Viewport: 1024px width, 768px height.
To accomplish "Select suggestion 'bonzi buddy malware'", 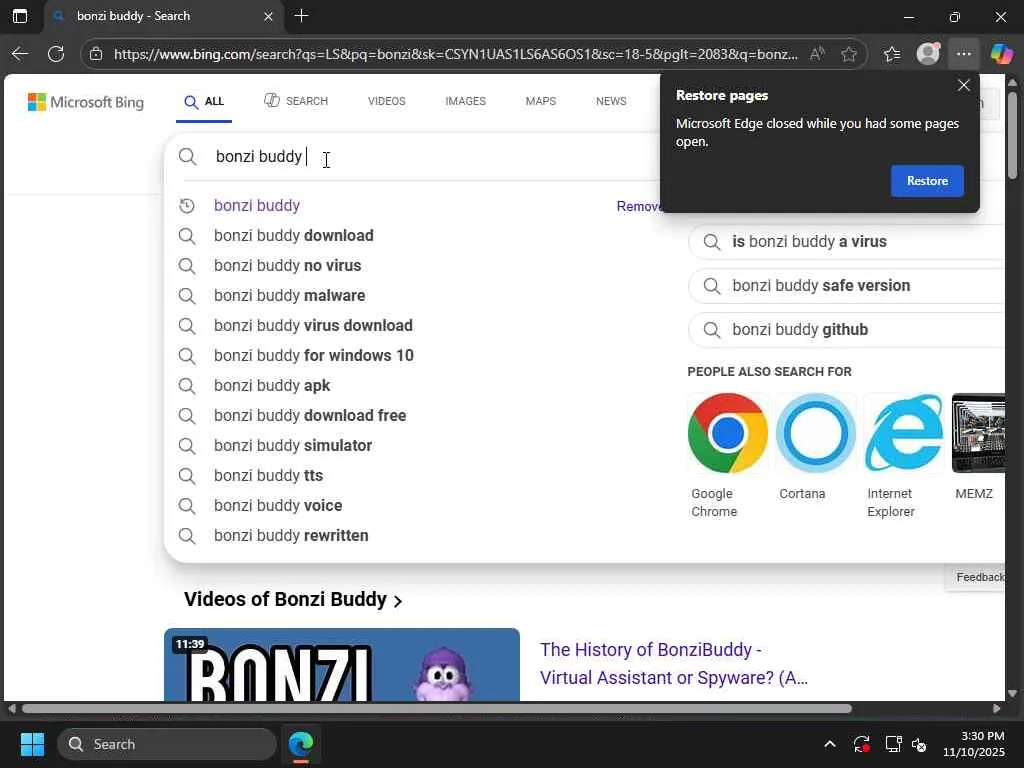I will pos(289,296).
